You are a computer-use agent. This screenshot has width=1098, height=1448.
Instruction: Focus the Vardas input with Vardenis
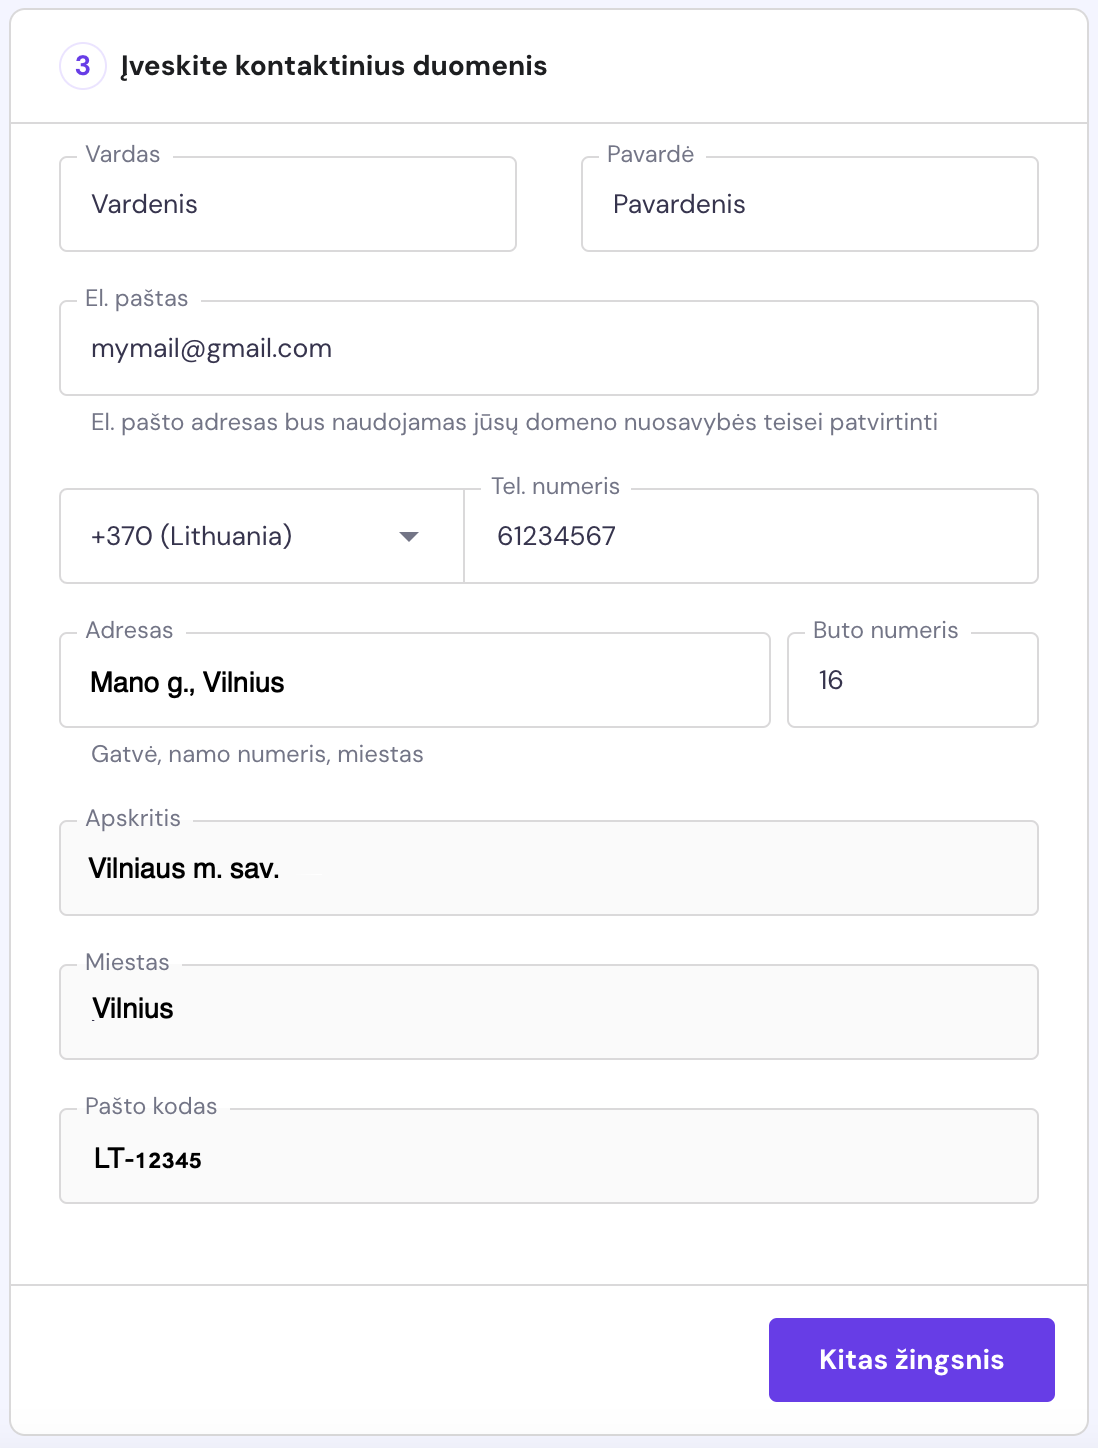tap(288, 205)
